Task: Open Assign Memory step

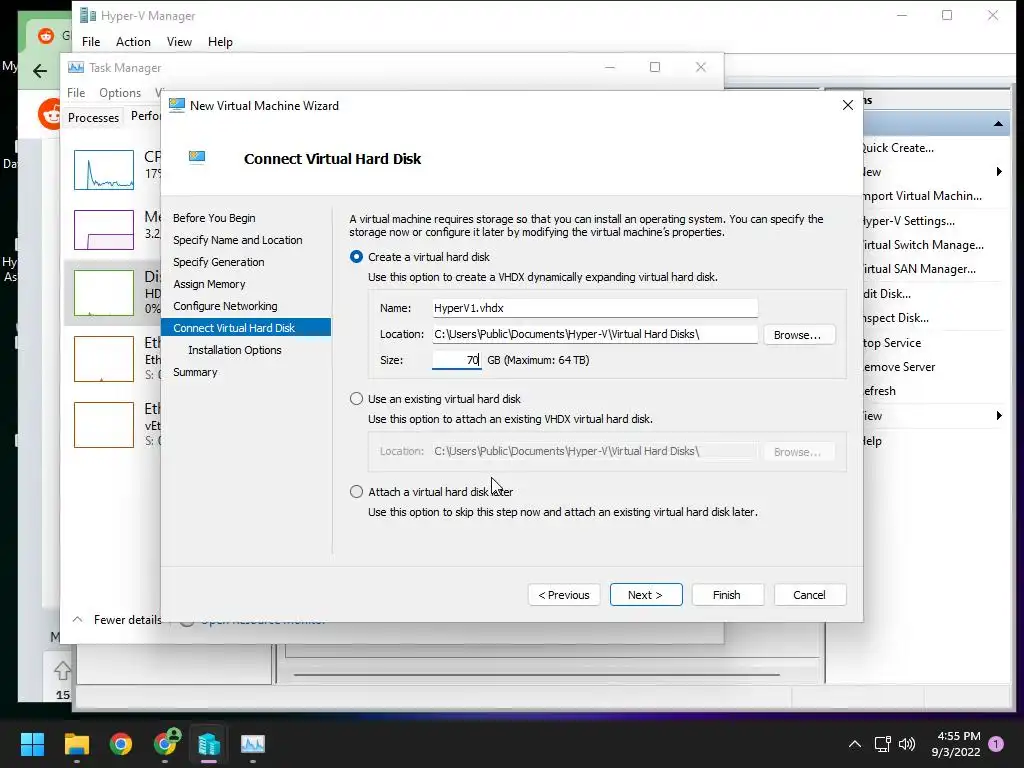Action: click(x=209, y=284)
